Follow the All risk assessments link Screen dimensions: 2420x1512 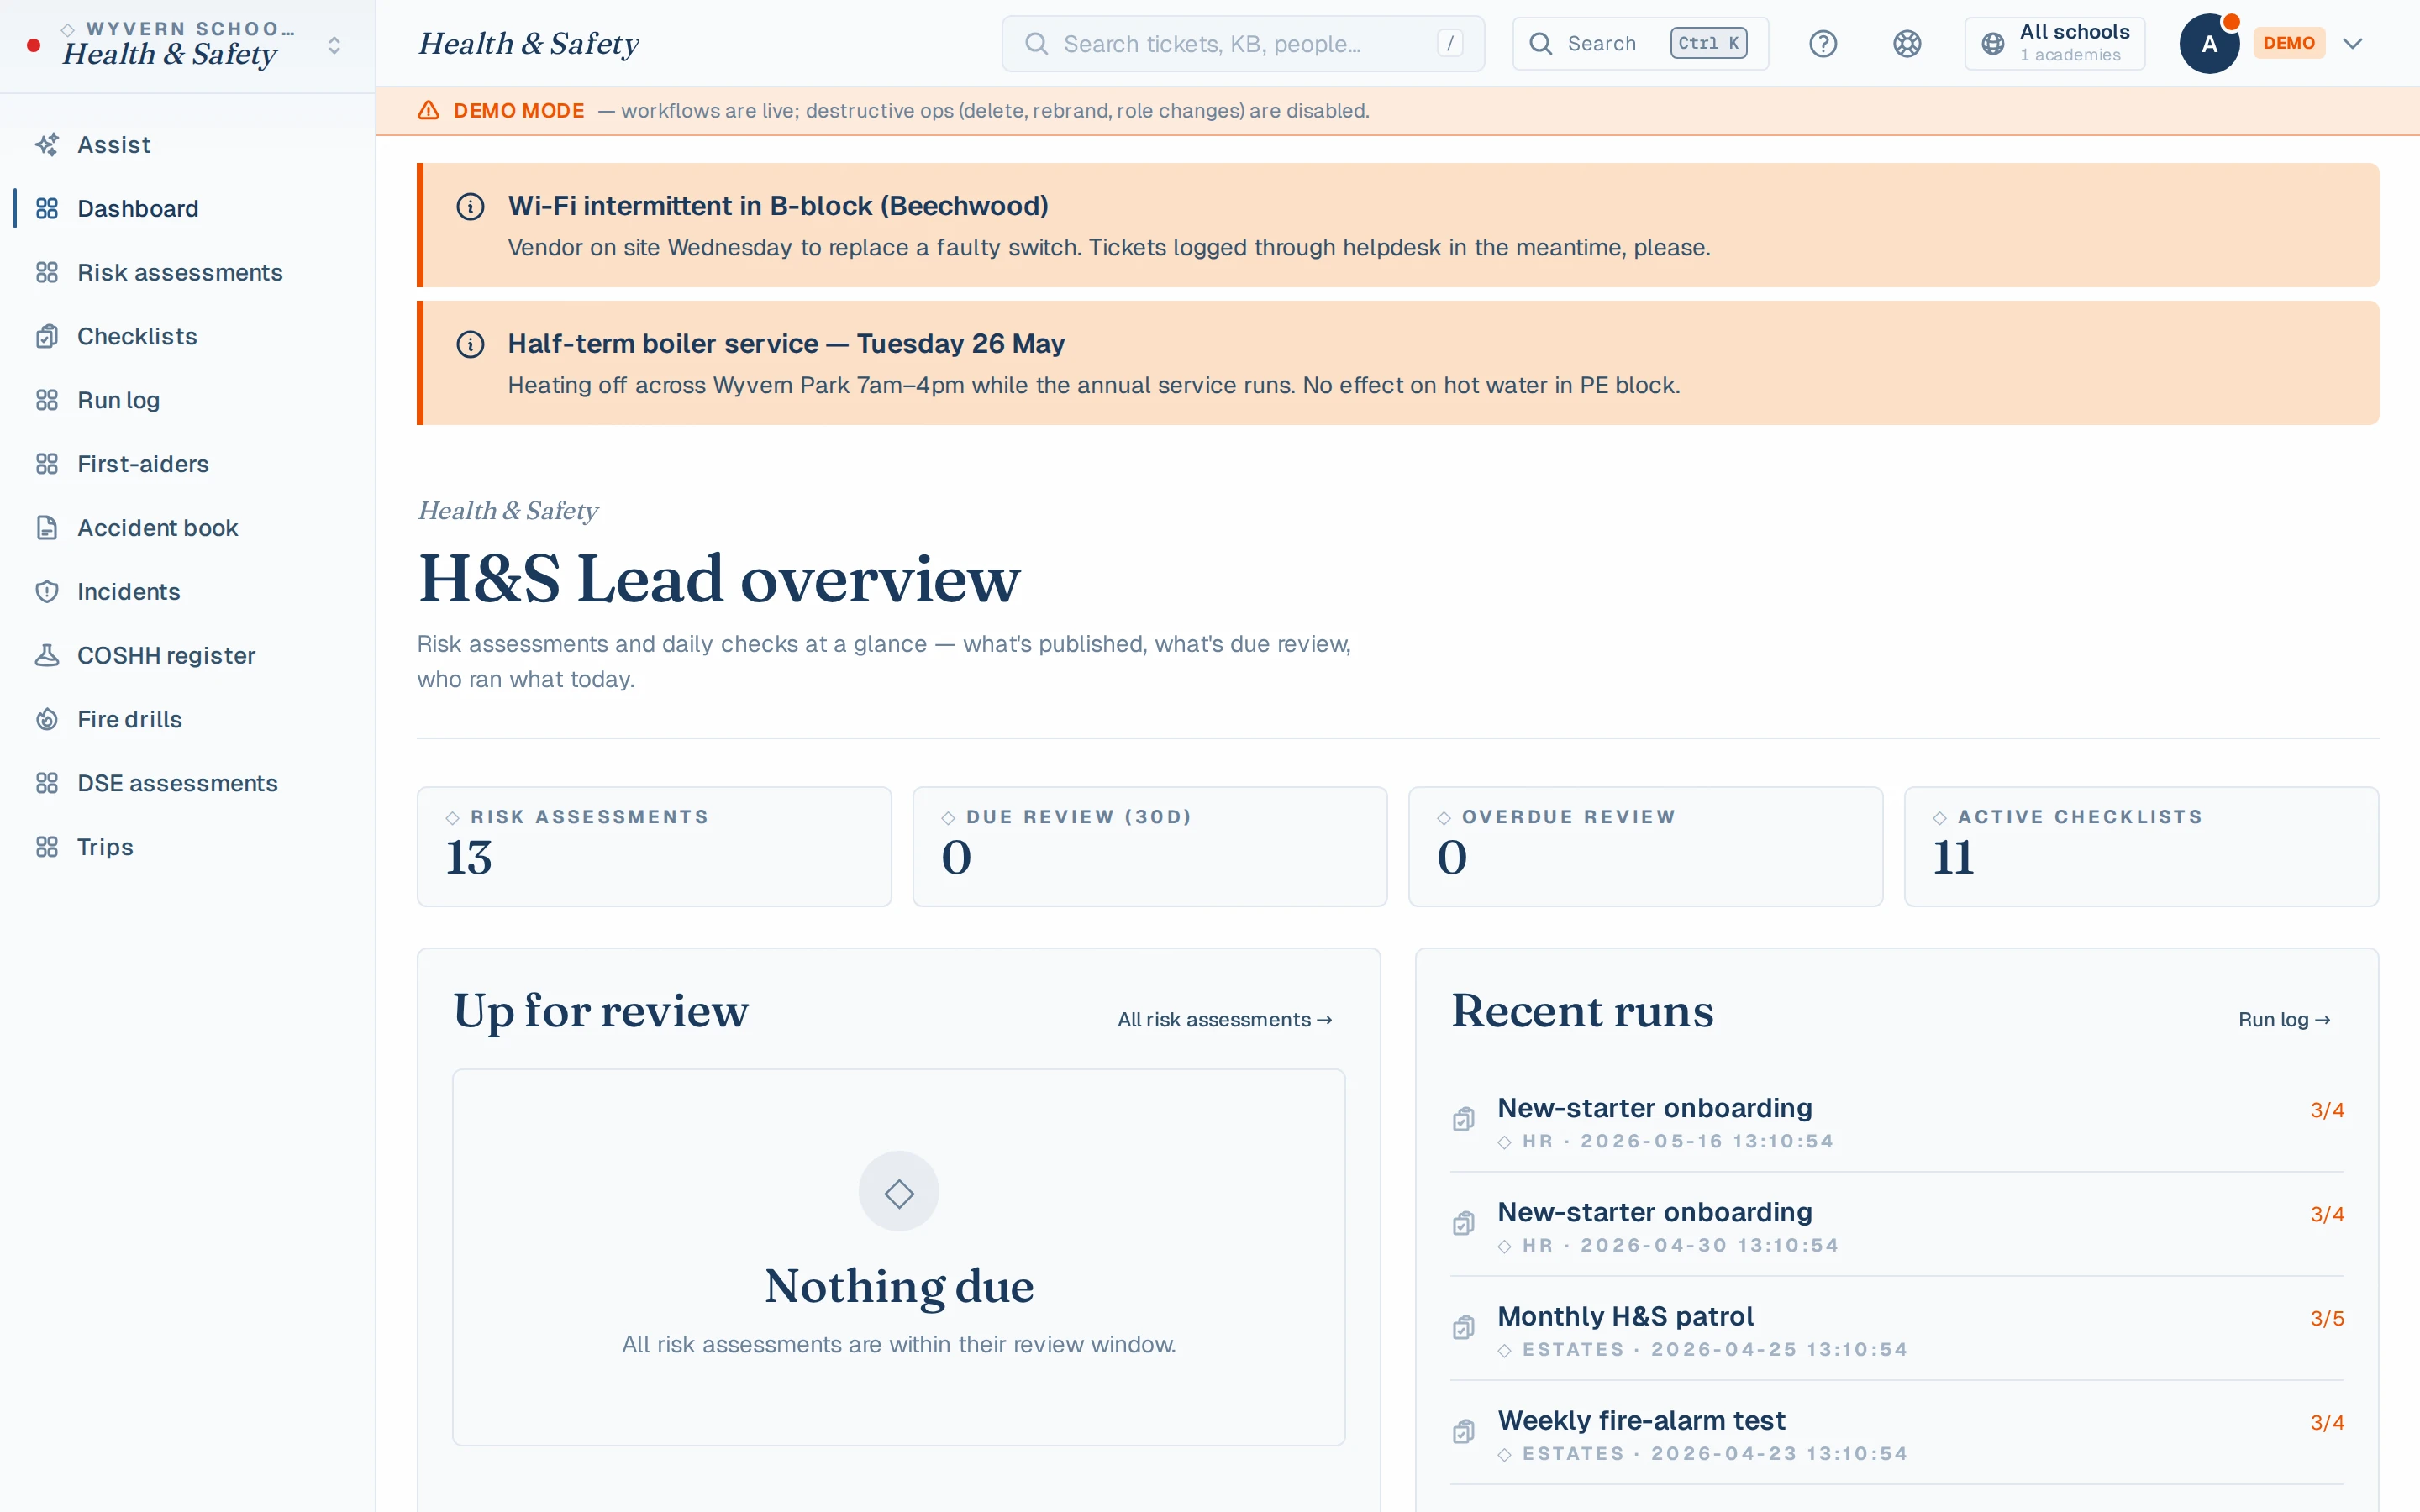click(1225, 1020)
